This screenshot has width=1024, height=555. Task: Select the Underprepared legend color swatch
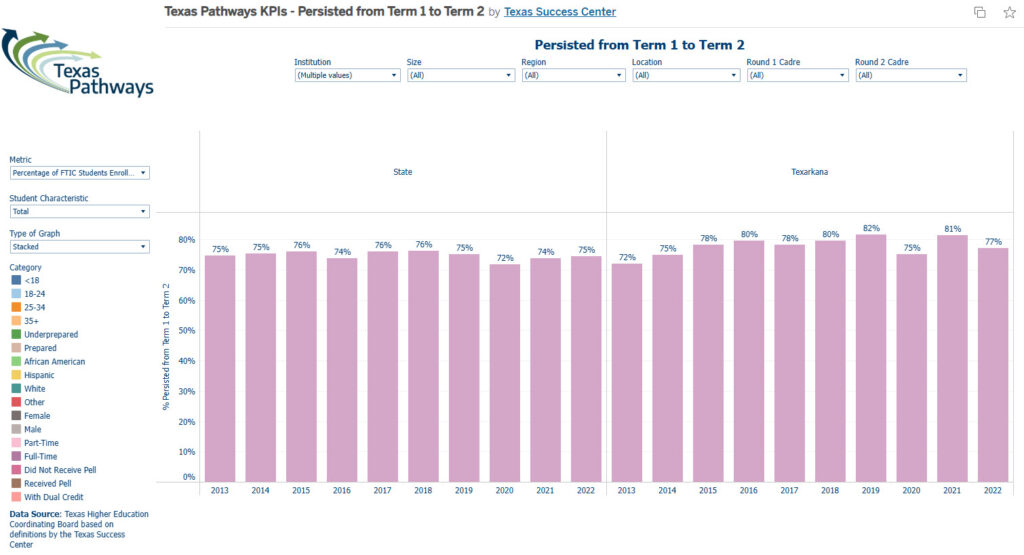15,335
